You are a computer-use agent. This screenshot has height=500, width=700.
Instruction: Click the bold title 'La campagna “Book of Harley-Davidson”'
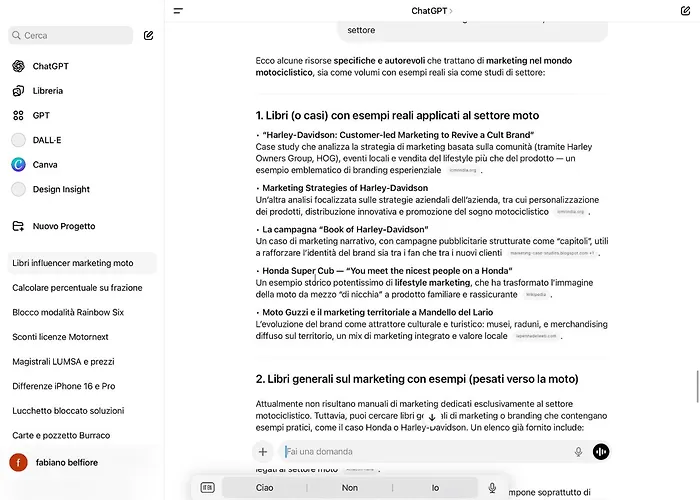click(x=345, y=229)
